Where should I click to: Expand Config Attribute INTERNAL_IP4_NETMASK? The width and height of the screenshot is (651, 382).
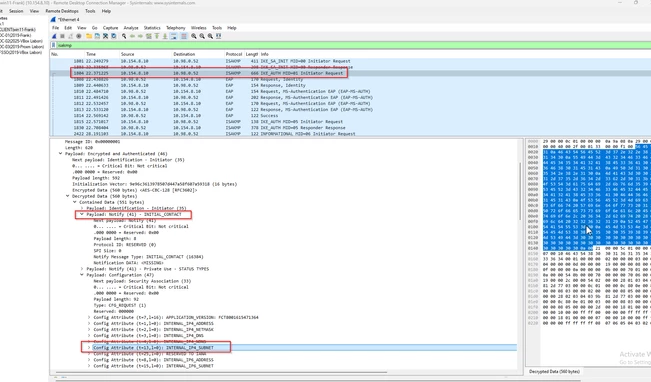coord(89,329)
